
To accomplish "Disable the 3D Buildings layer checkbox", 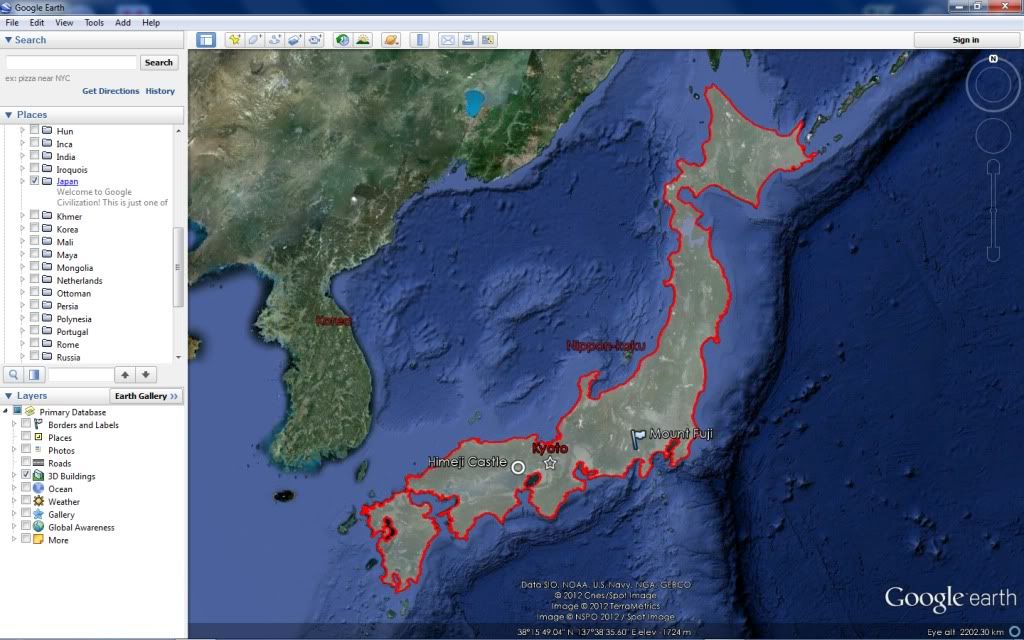I will (x=26, y=475).
